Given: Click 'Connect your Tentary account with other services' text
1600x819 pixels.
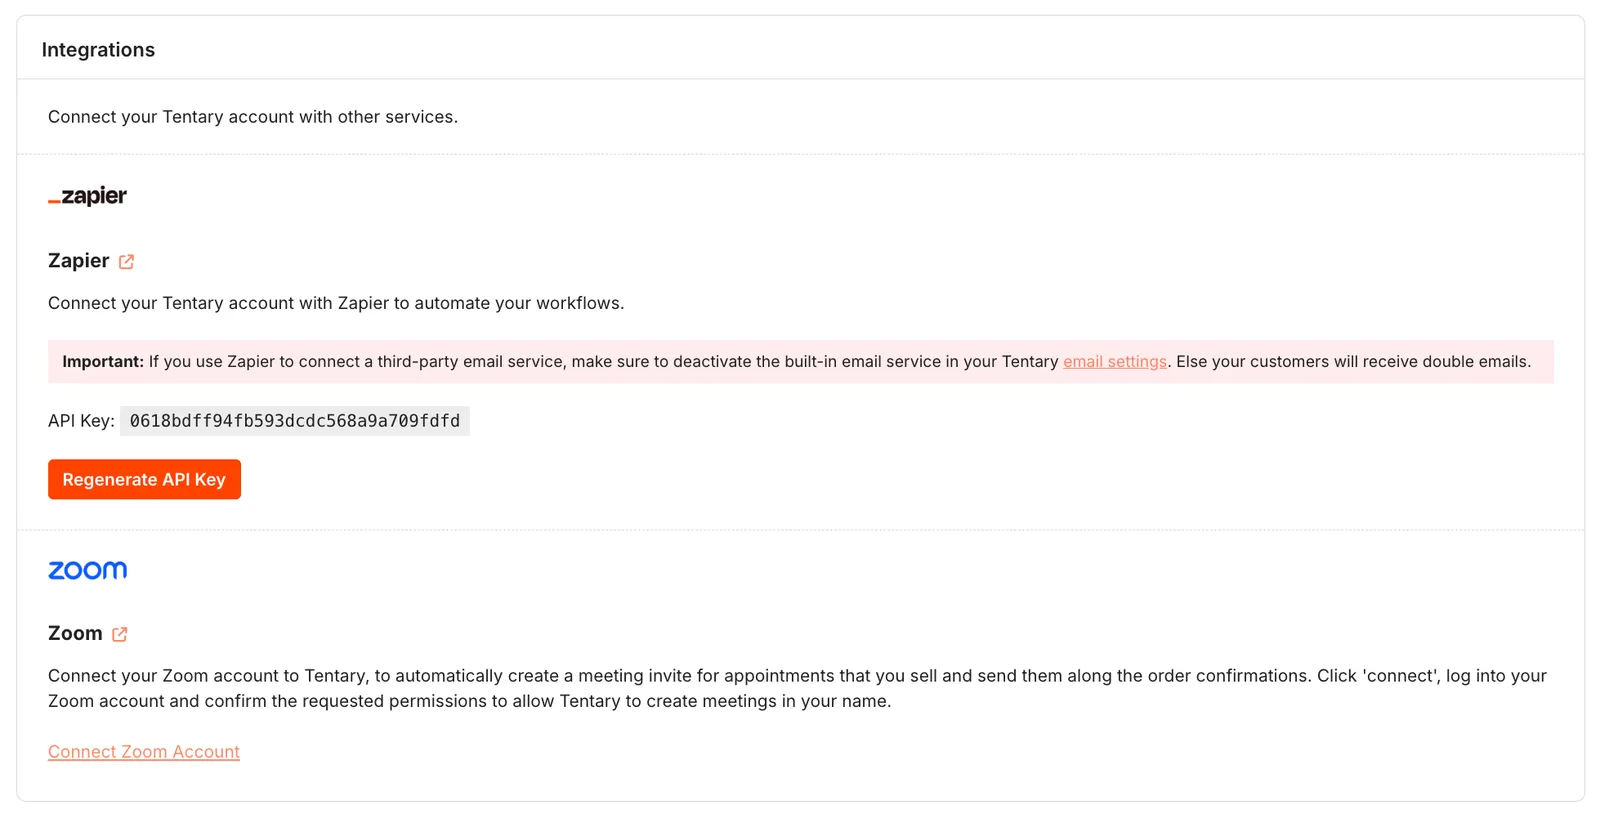Looking at the screenshot, I should pyautogui.click(x=253, y=117).
